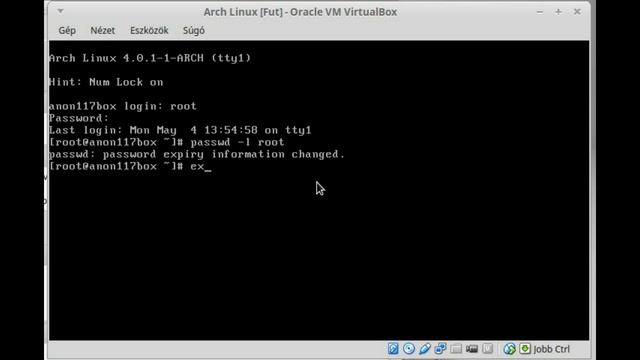Click the Arch Linux [Fut] window title

(x=300, y=12)
